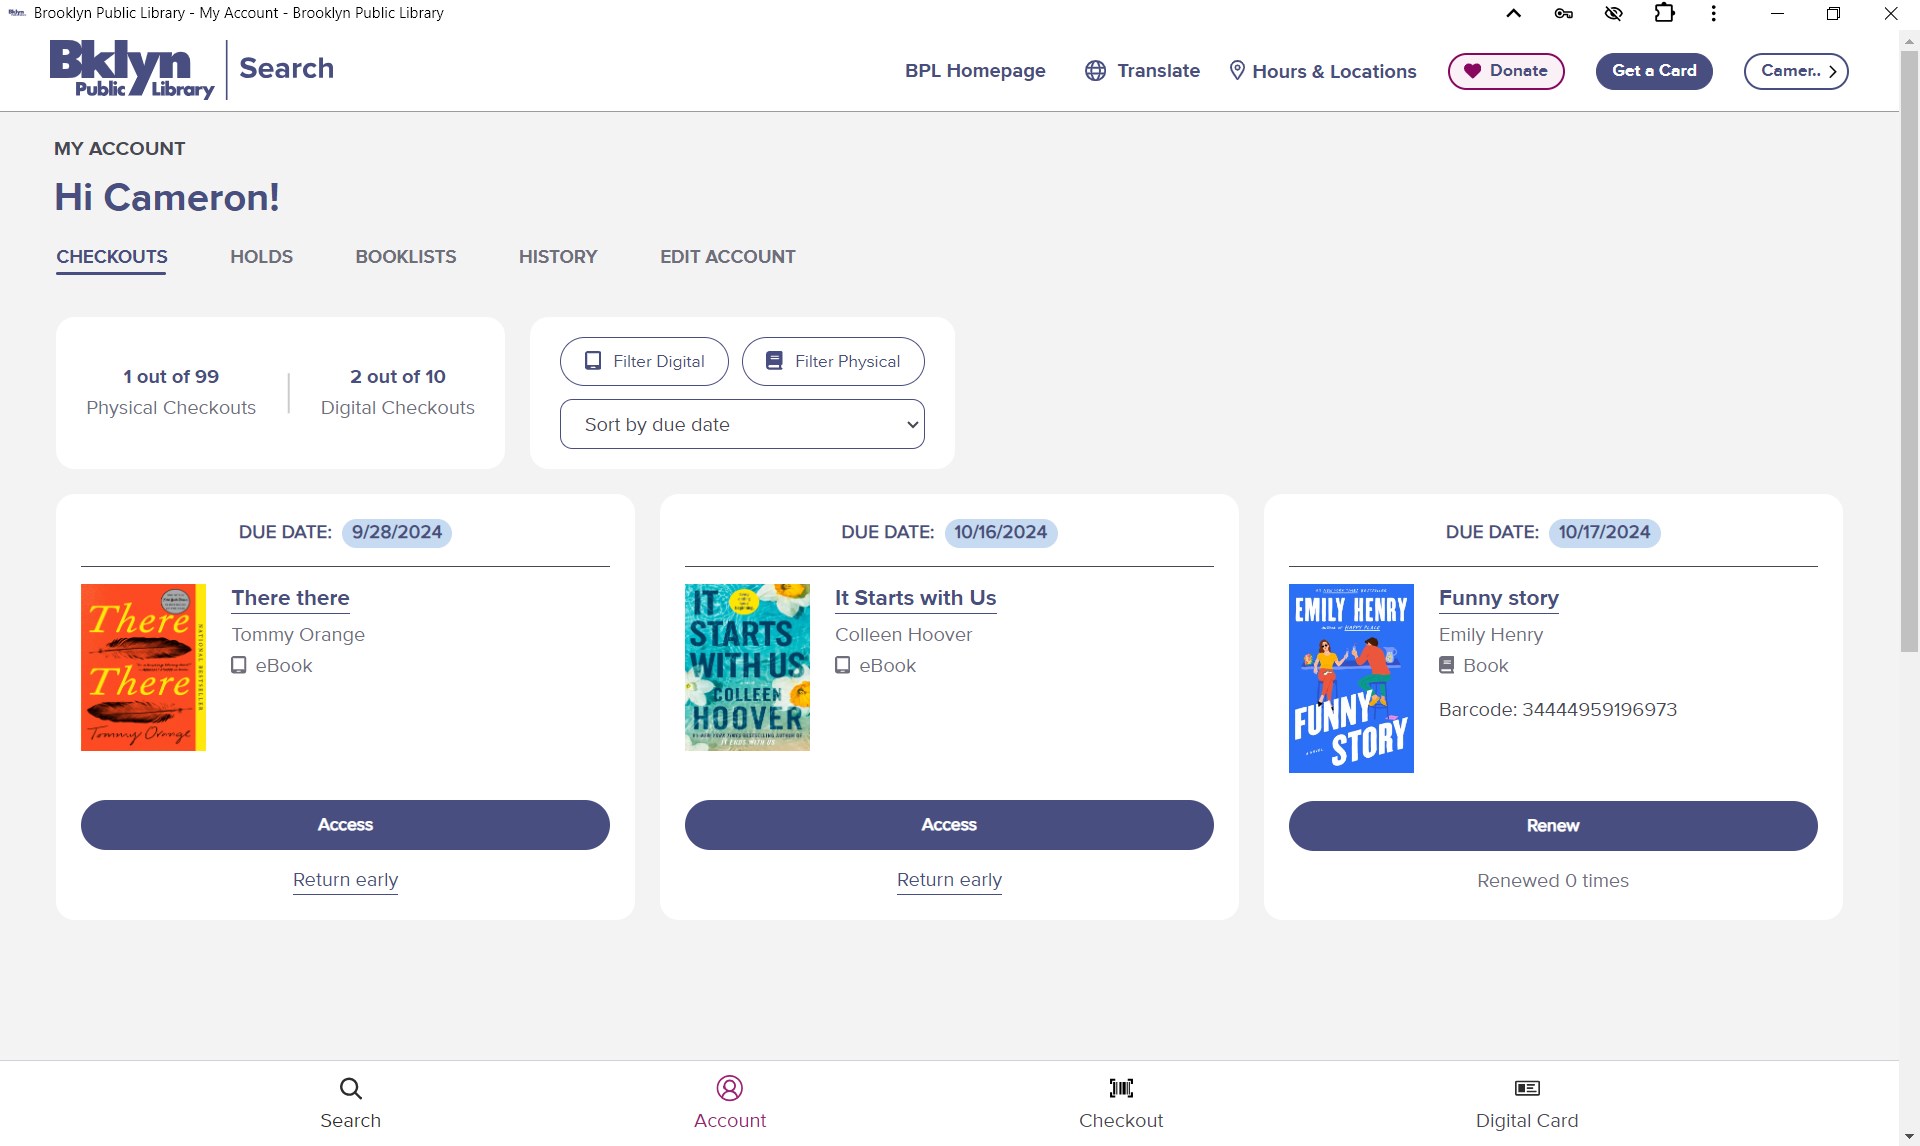This screenshot has height=1146, width=1920.
Task: Toggle the Filter Physical button
Action: tap(833, 361)
